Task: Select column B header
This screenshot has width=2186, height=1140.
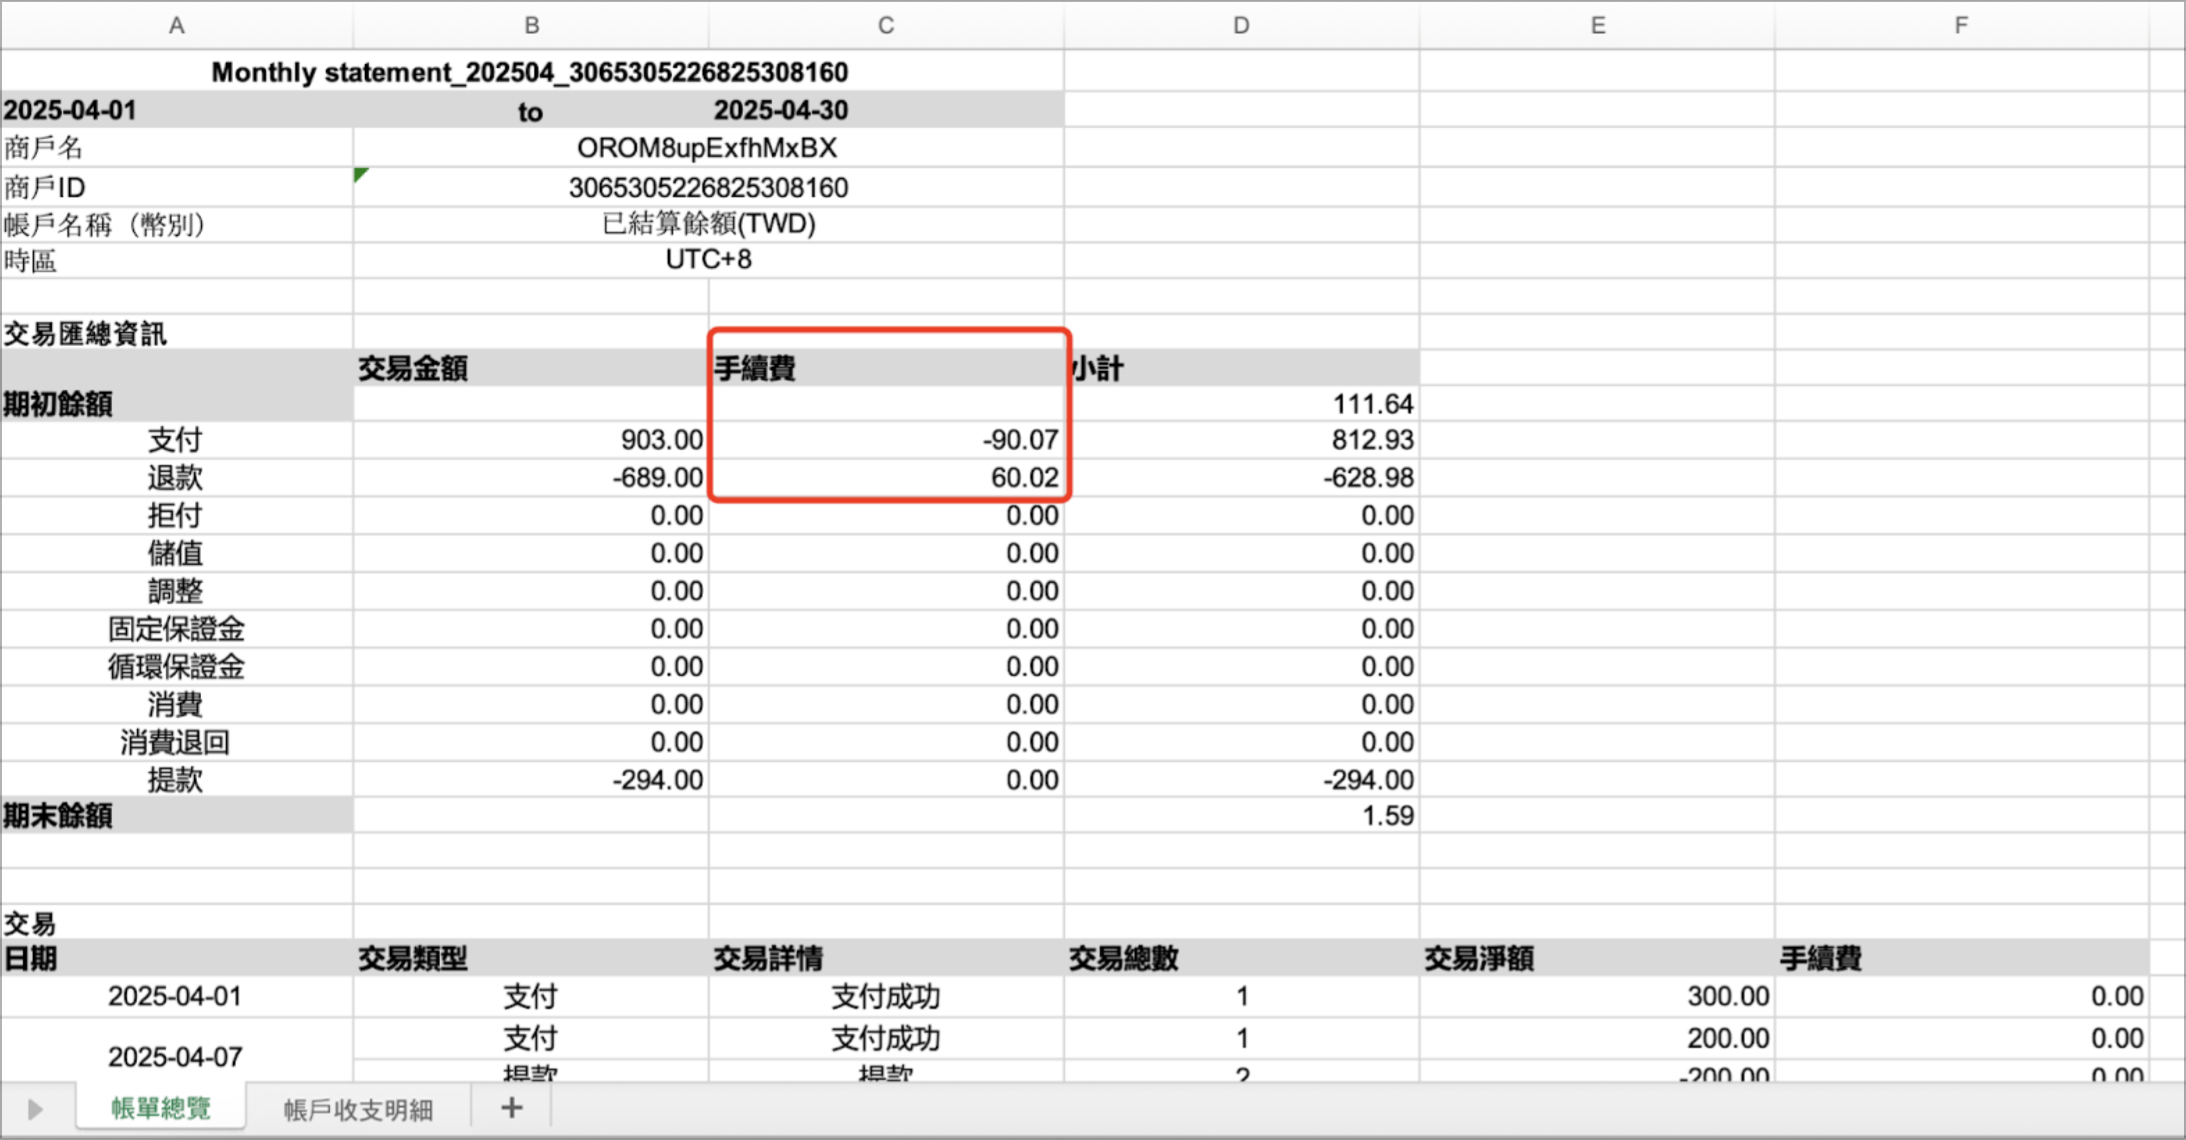Action: (531, 26)
